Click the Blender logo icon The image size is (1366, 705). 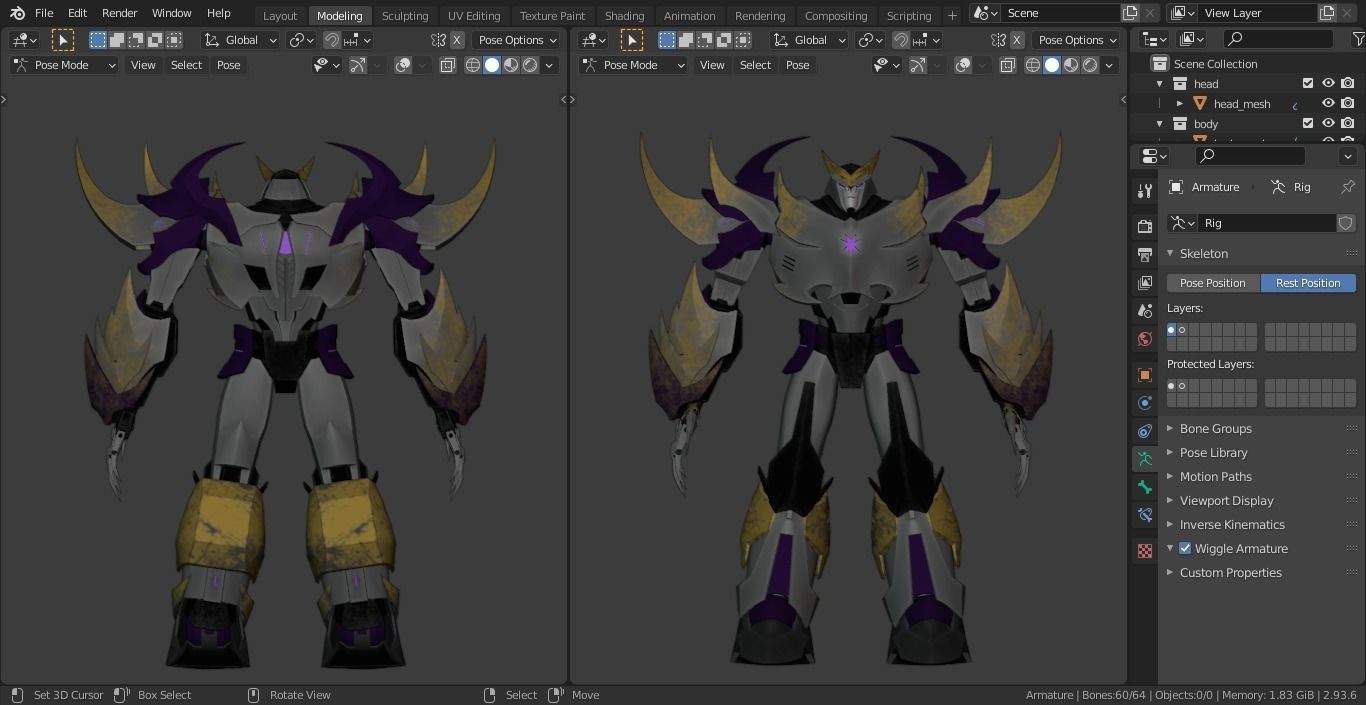click(x=17, y=13)
